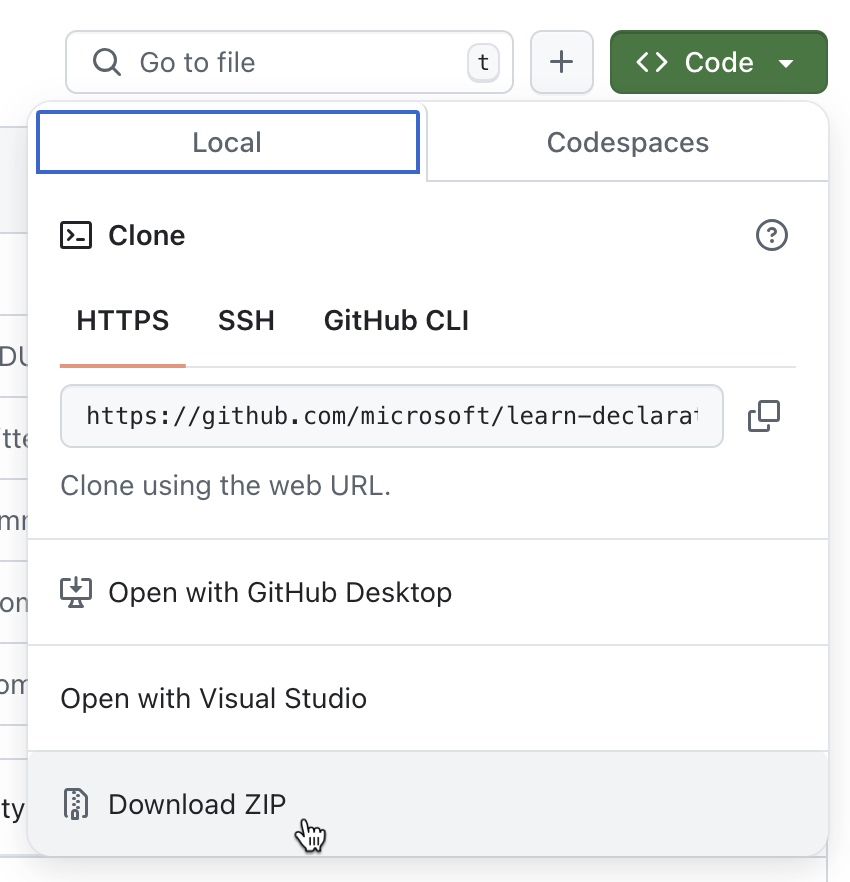Select the SSH clone method
The height and width of the screenshot is (882, 850).
click(246, 321)
